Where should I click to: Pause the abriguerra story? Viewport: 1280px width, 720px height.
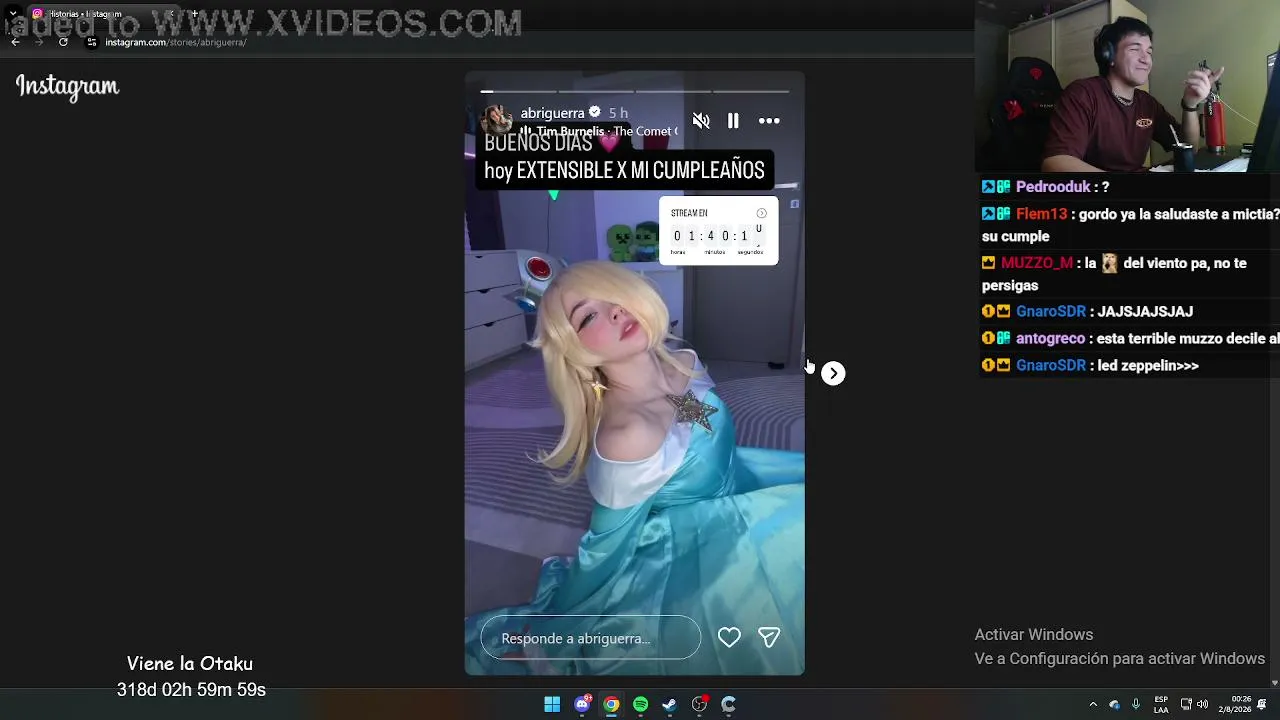[733, 121]
